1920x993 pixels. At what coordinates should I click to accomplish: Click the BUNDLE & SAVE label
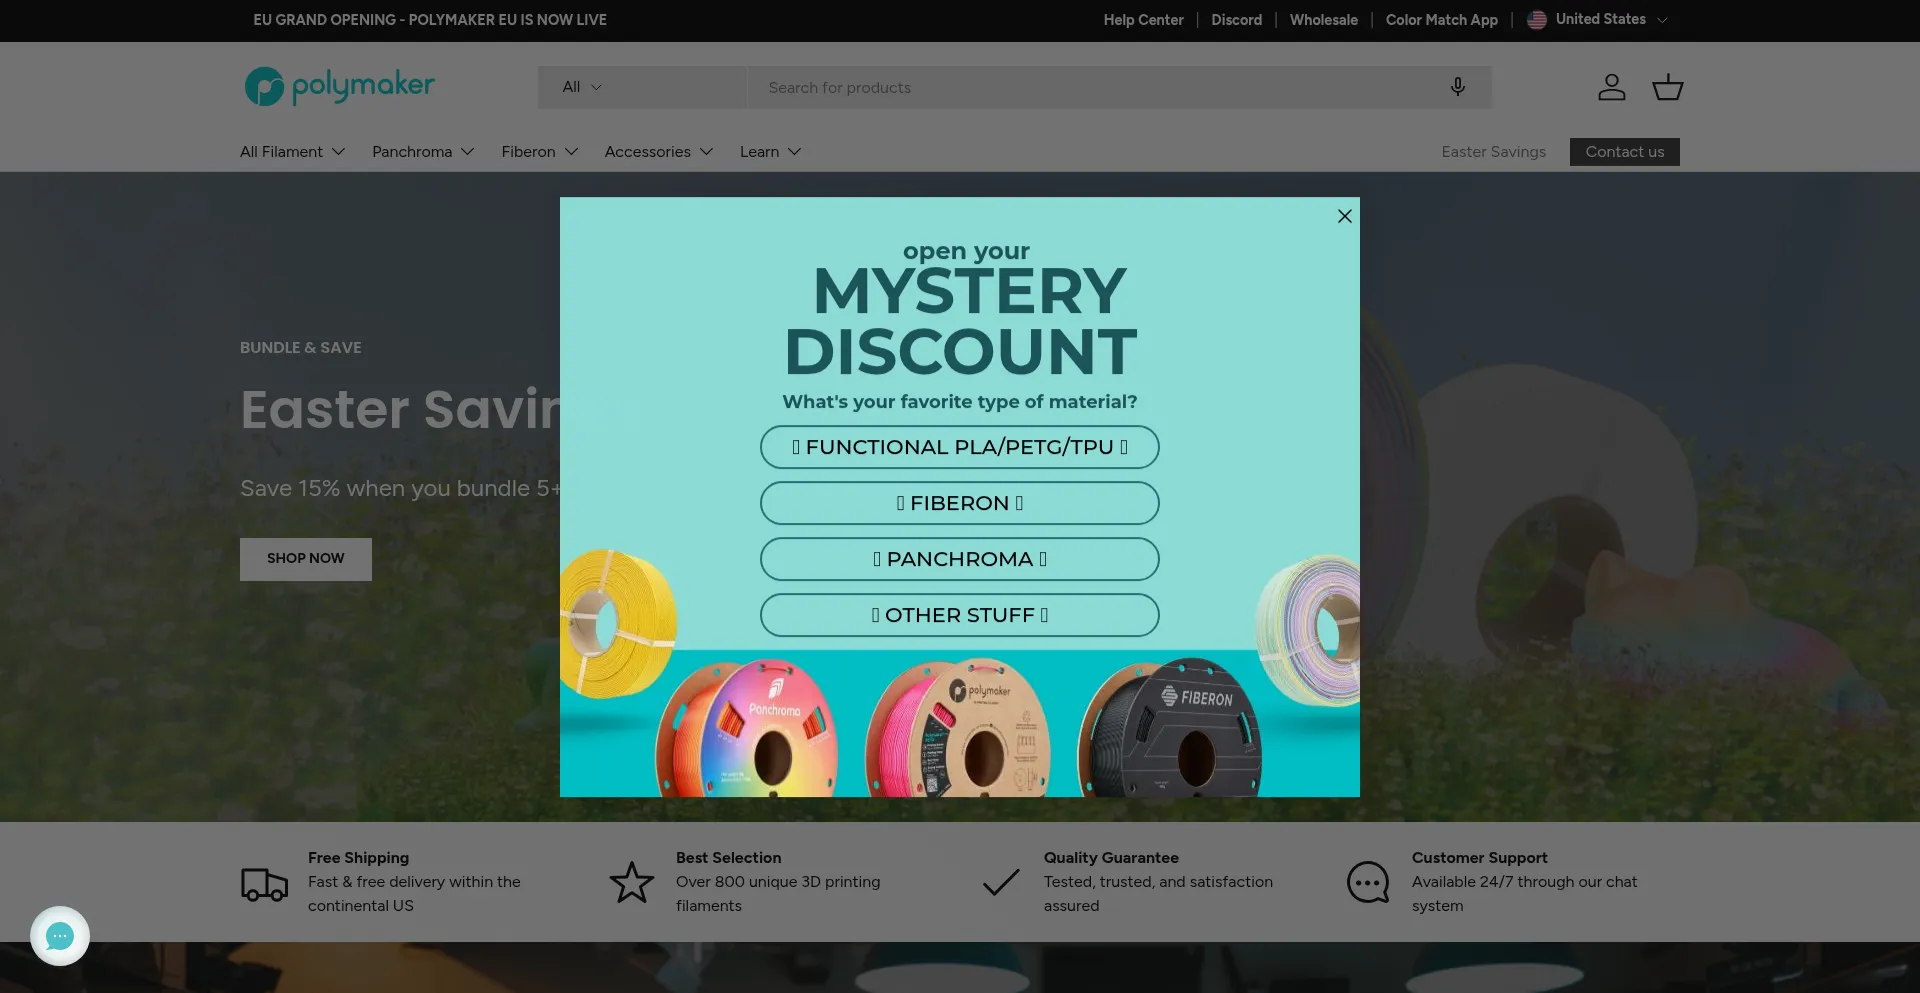[x=300, y=348]
